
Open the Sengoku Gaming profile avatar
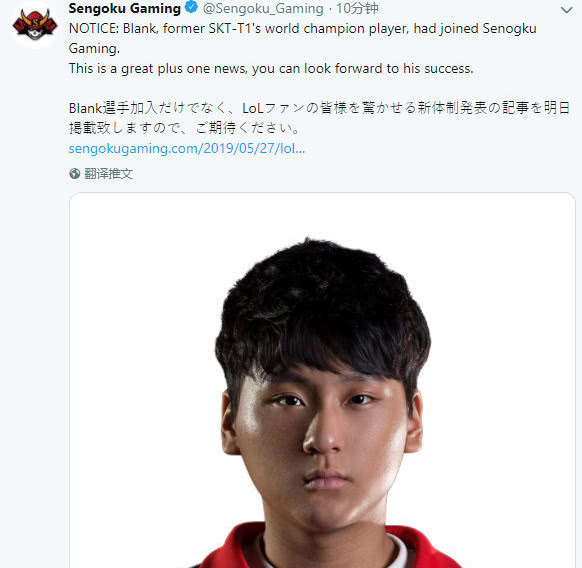tap(35, 25)
